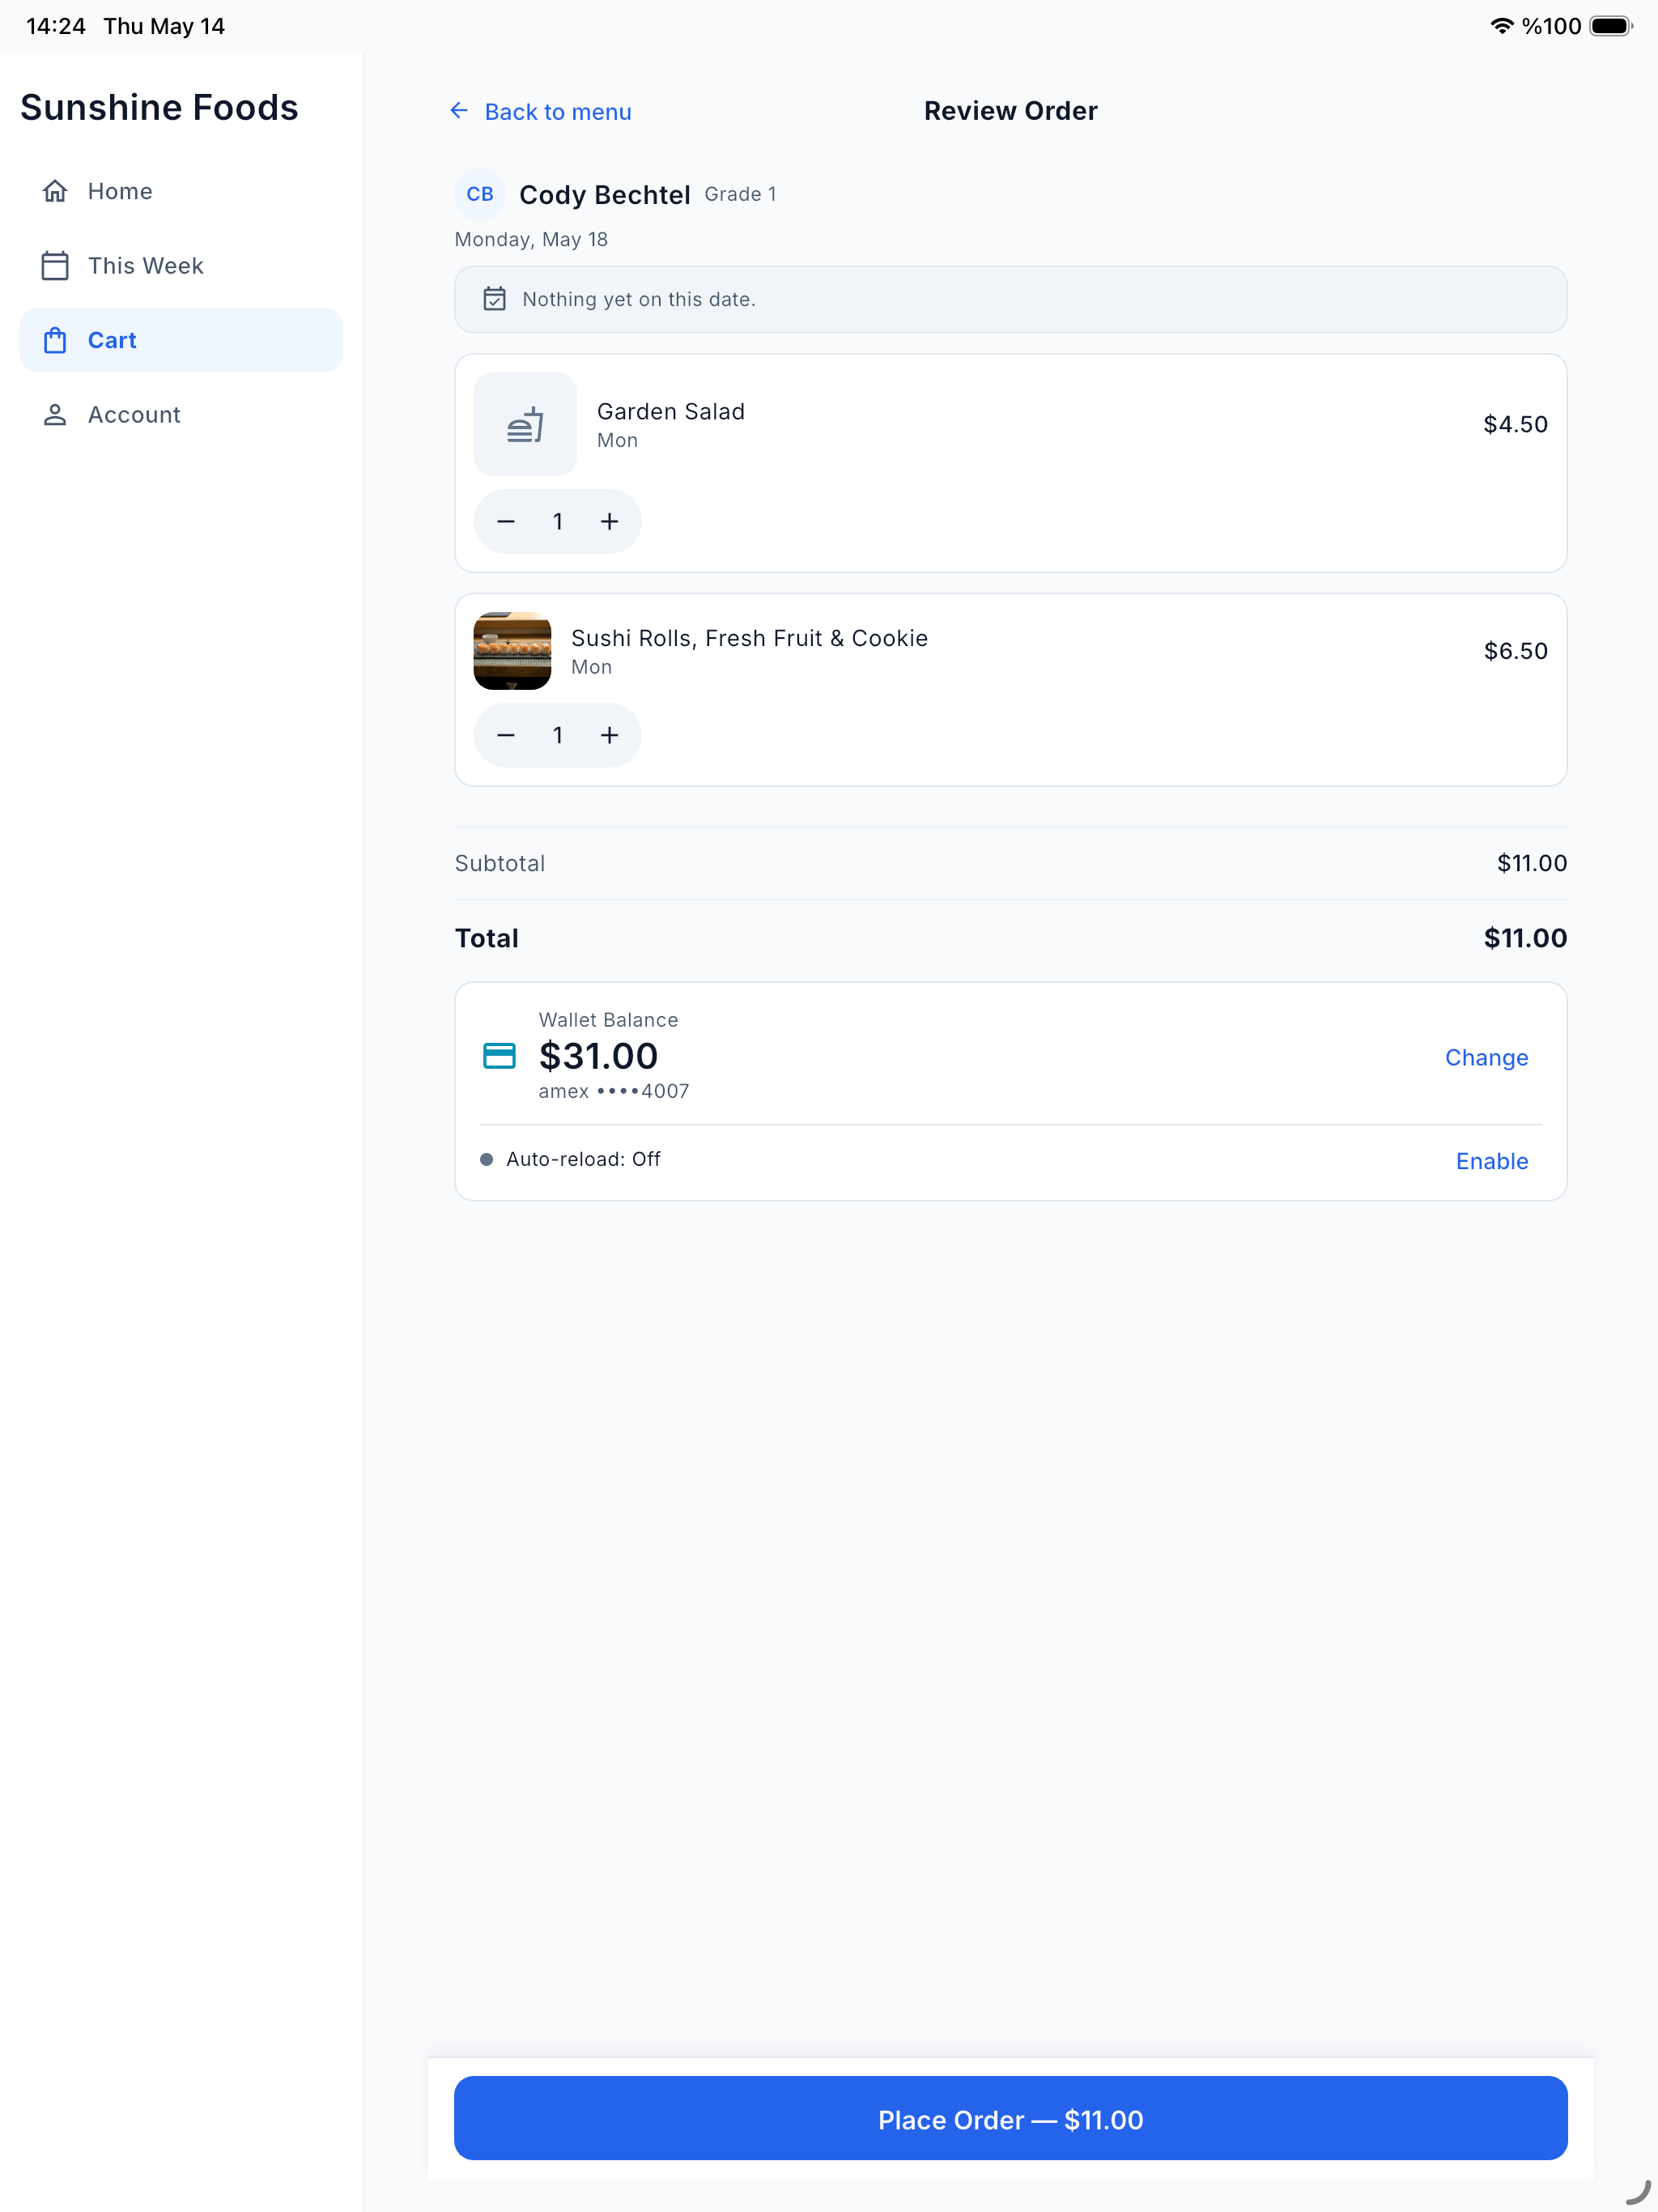Click the Account person icon

point(55,415)
